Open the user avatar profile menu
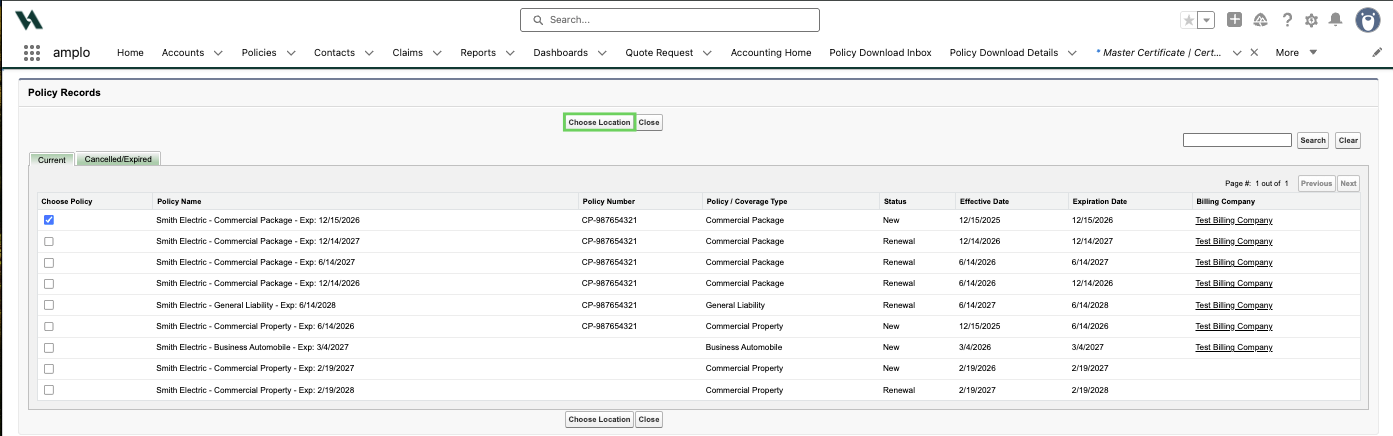The height and width of the screenshot is (436, 1393). pos(1368,20)
